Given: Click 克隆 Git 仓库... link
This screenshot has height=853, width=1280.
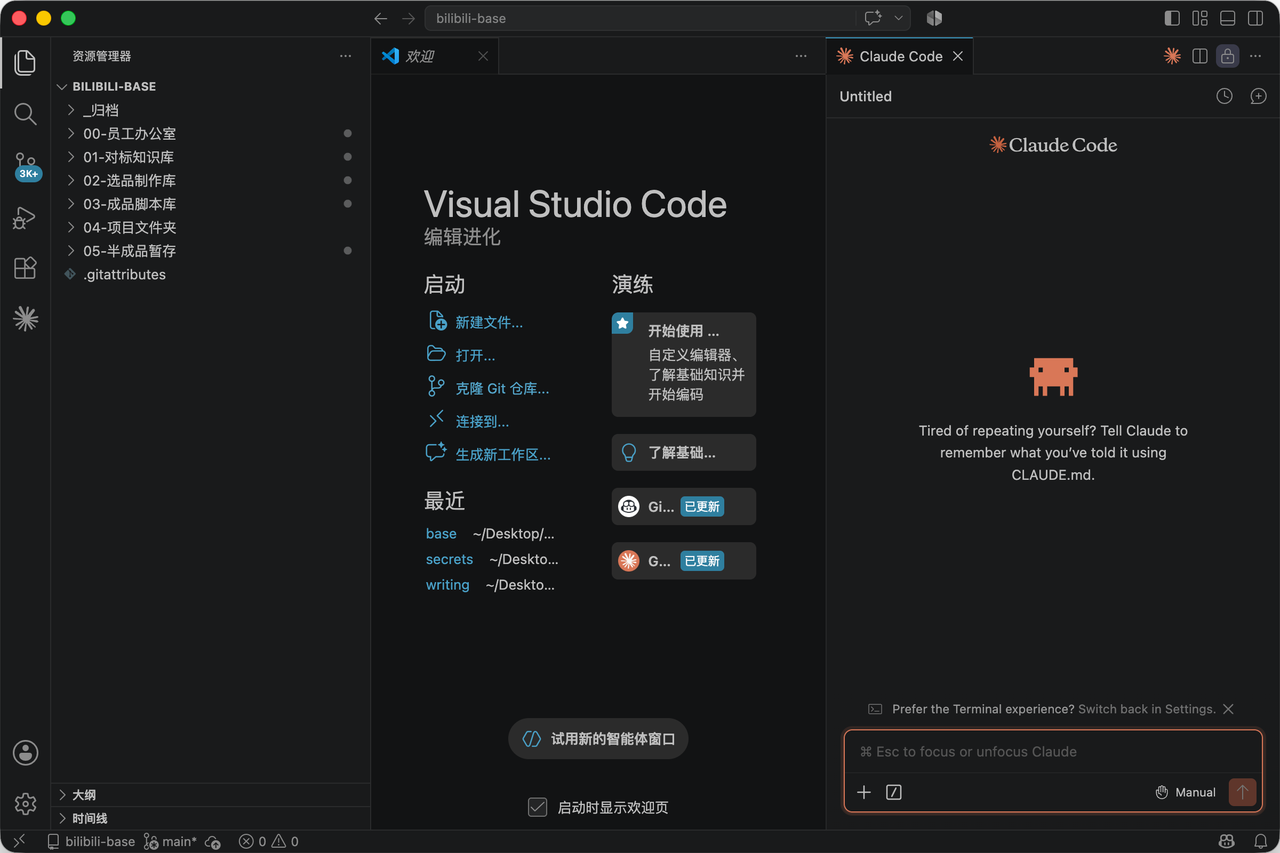Looking at the screenshot, I should [488, 388].
